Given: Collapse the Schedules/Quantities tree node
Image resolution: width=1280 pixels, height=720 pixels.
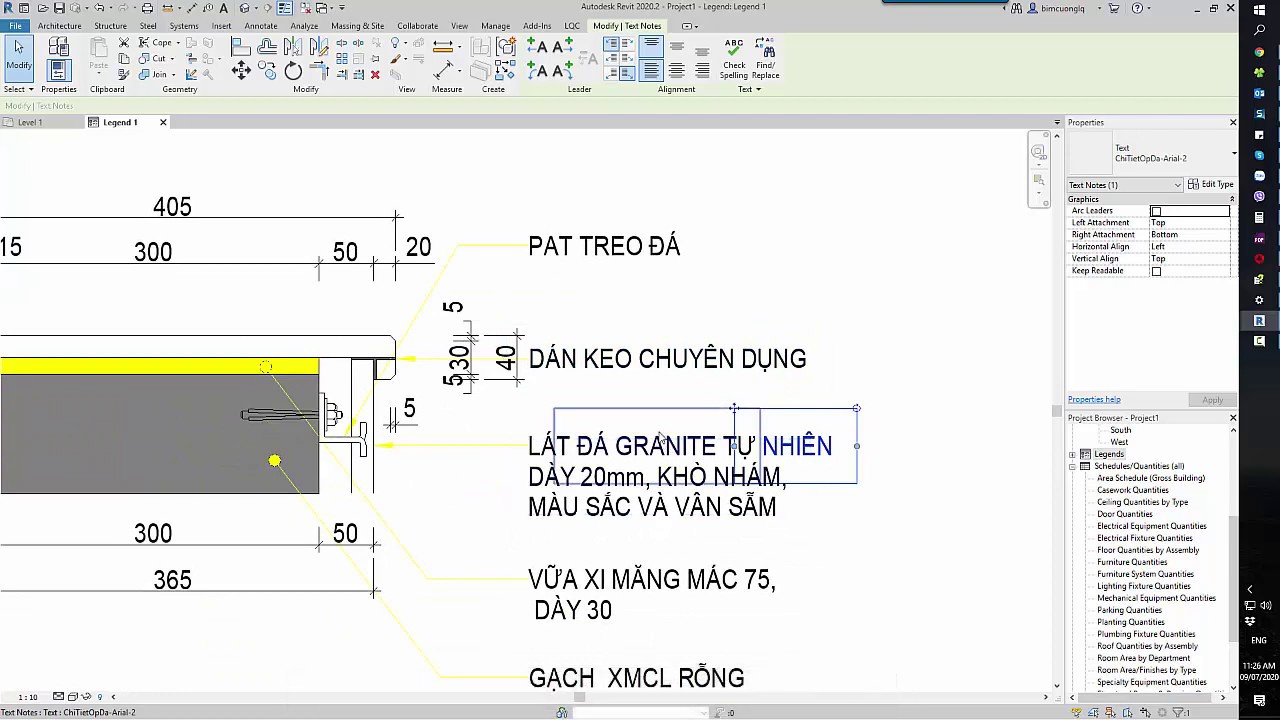Looking at the screenshot, I should click(x=1072, y=466).
